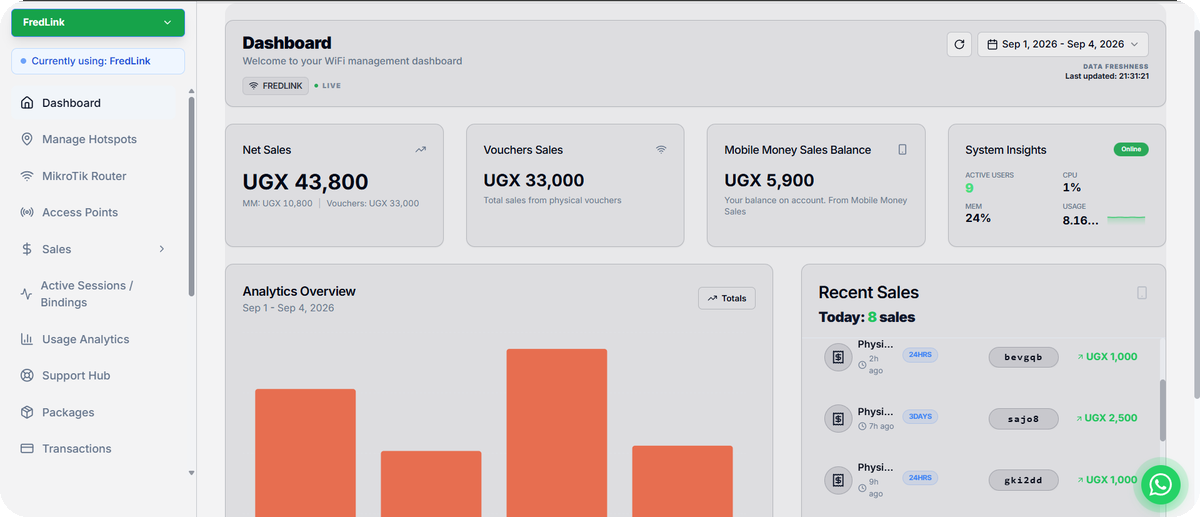
Task: Click the sidebar scrollbar thumb
Action: pos(191,196)
